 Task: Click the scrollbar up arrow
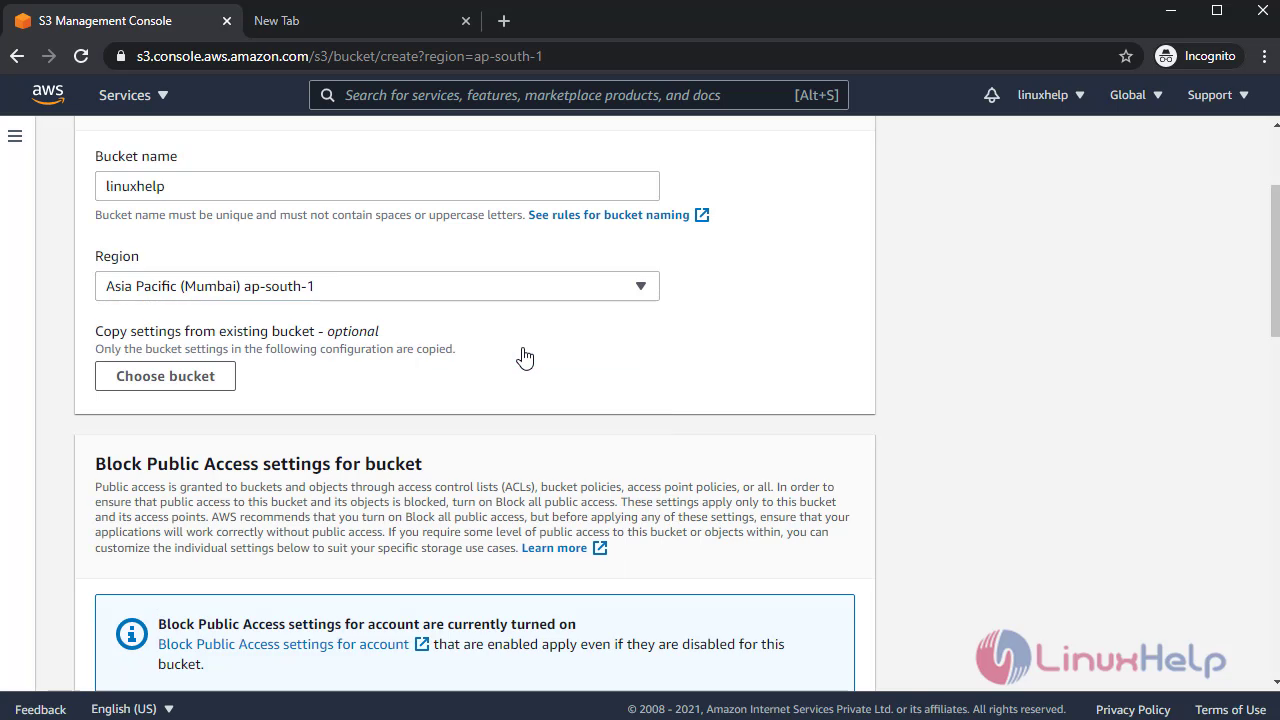(1275, 124)
